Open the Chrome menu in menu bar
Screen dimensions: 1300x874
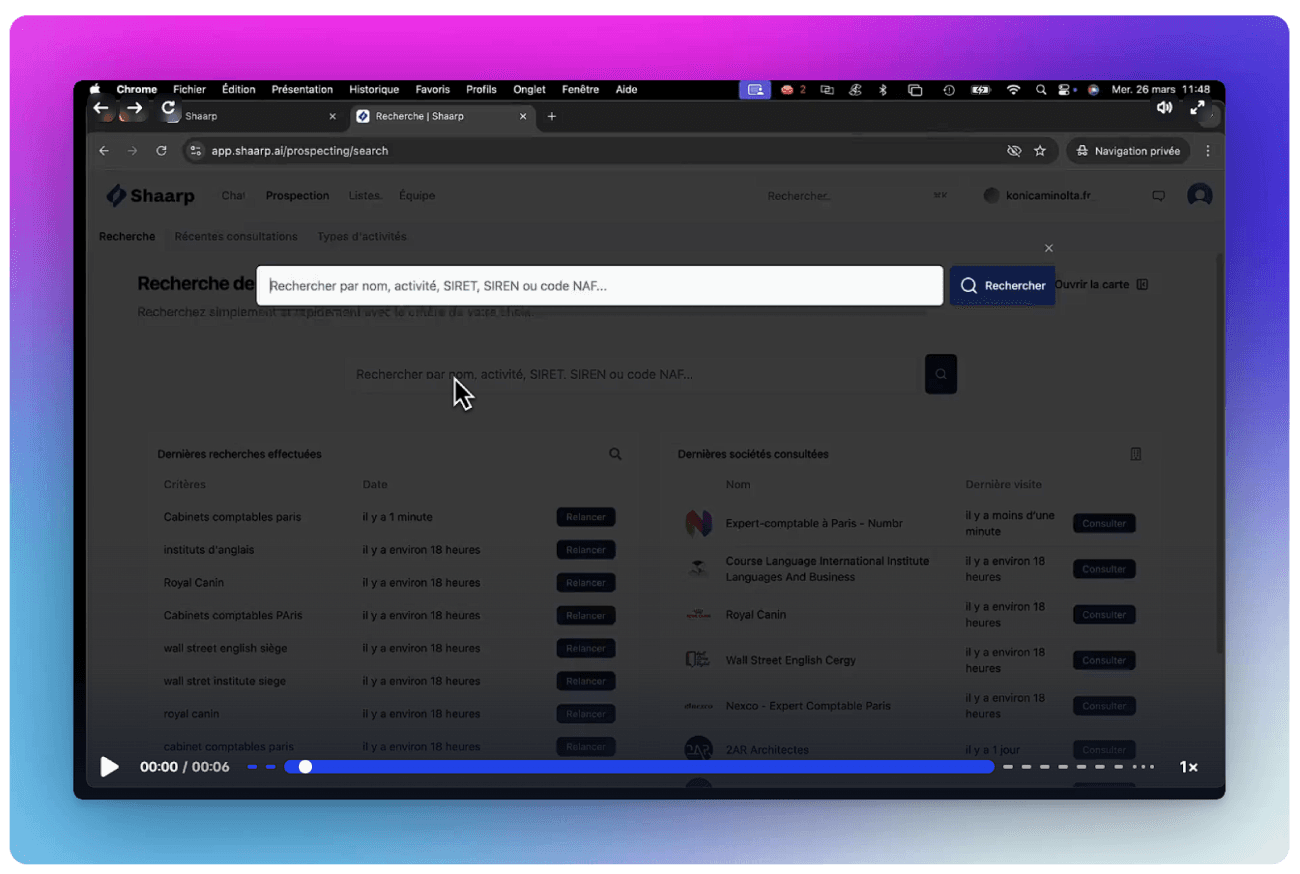[137, 89]
